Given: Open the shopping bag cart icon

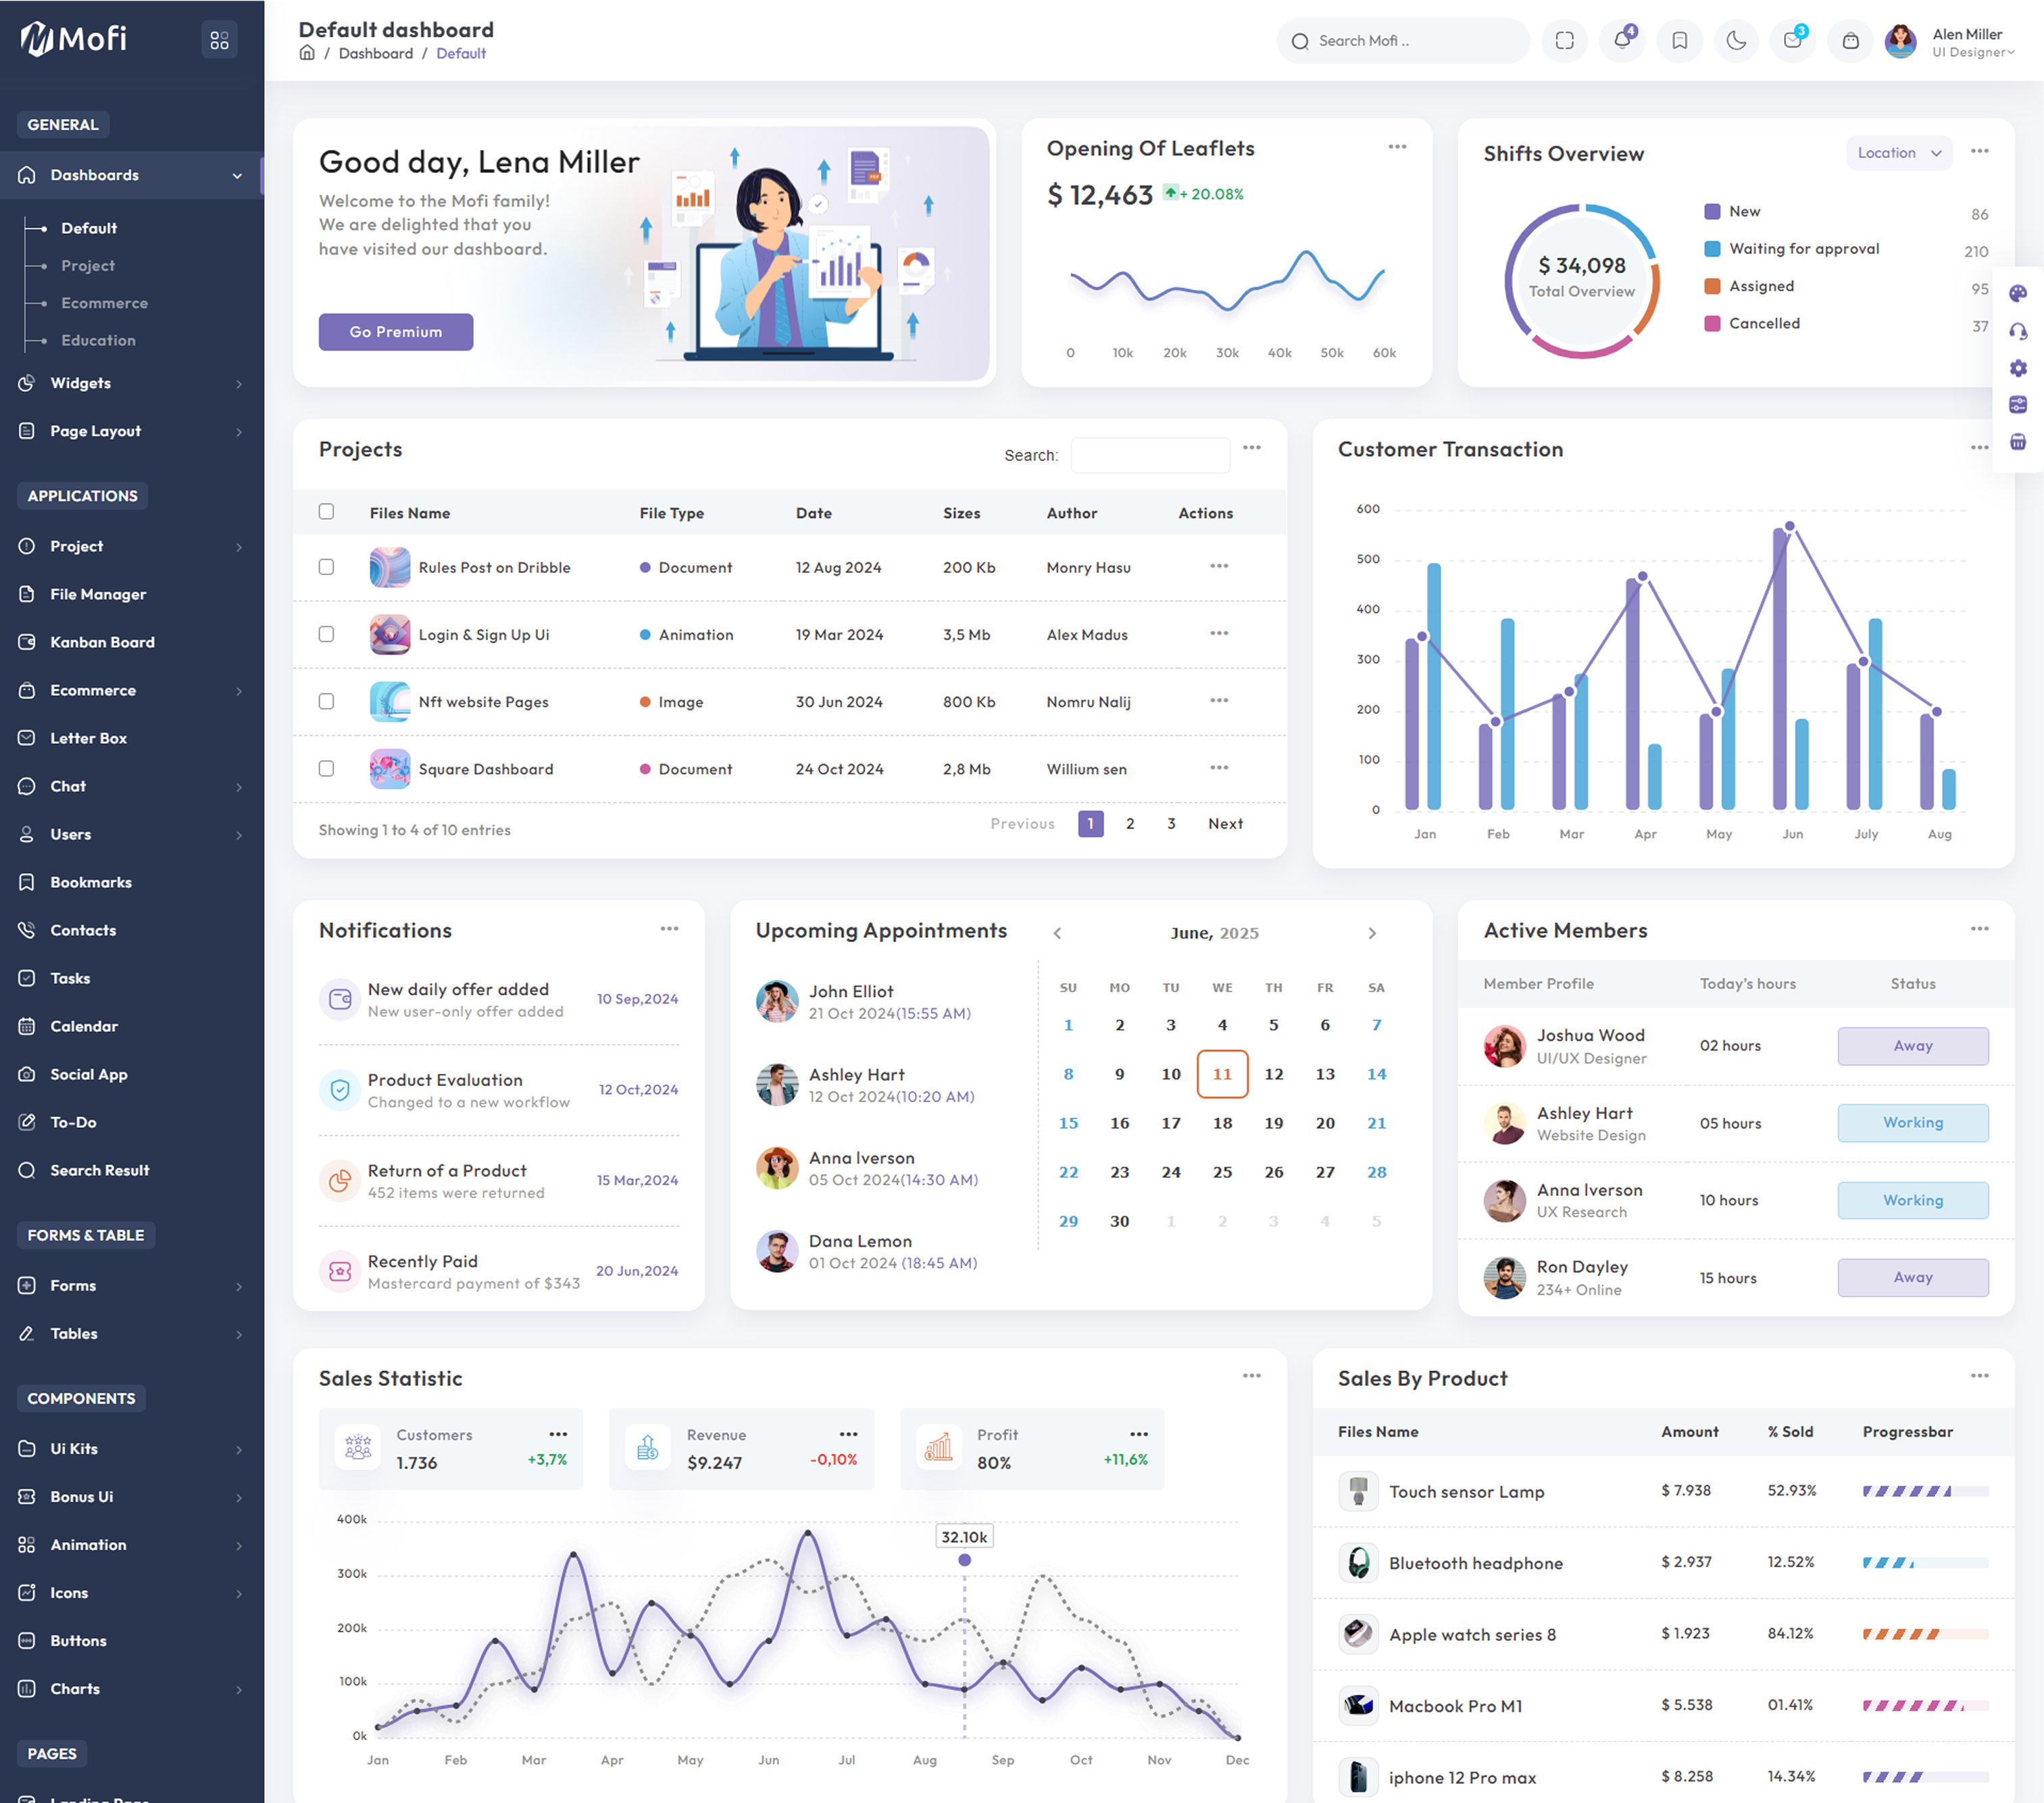Looking at the screenshot, I should (x=1850, y=41).
